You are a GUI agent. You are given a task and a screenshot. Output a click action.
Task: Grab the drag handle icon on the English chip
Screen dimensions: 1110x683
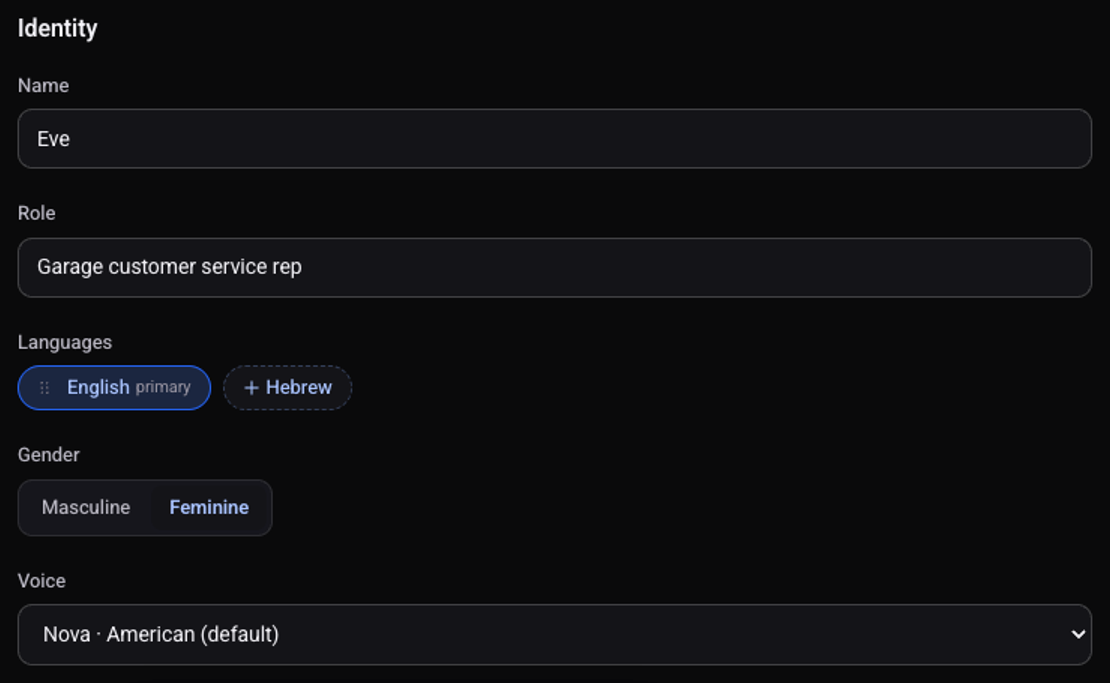pyautogui.click(x=45, y=388)
